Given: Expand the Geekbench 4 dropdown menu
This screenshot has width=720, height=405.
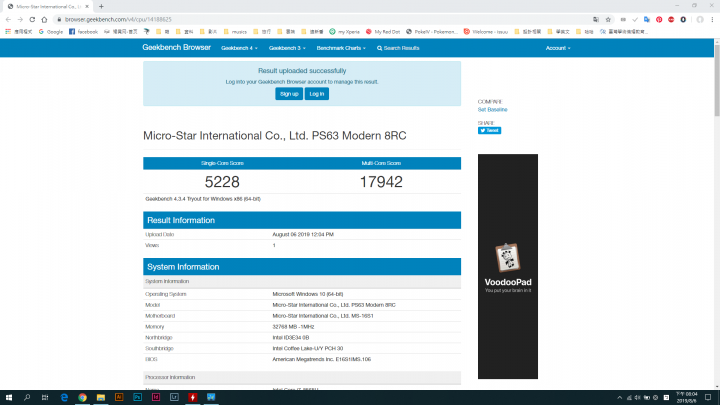Looking at the screenshot, I should 239,48.
